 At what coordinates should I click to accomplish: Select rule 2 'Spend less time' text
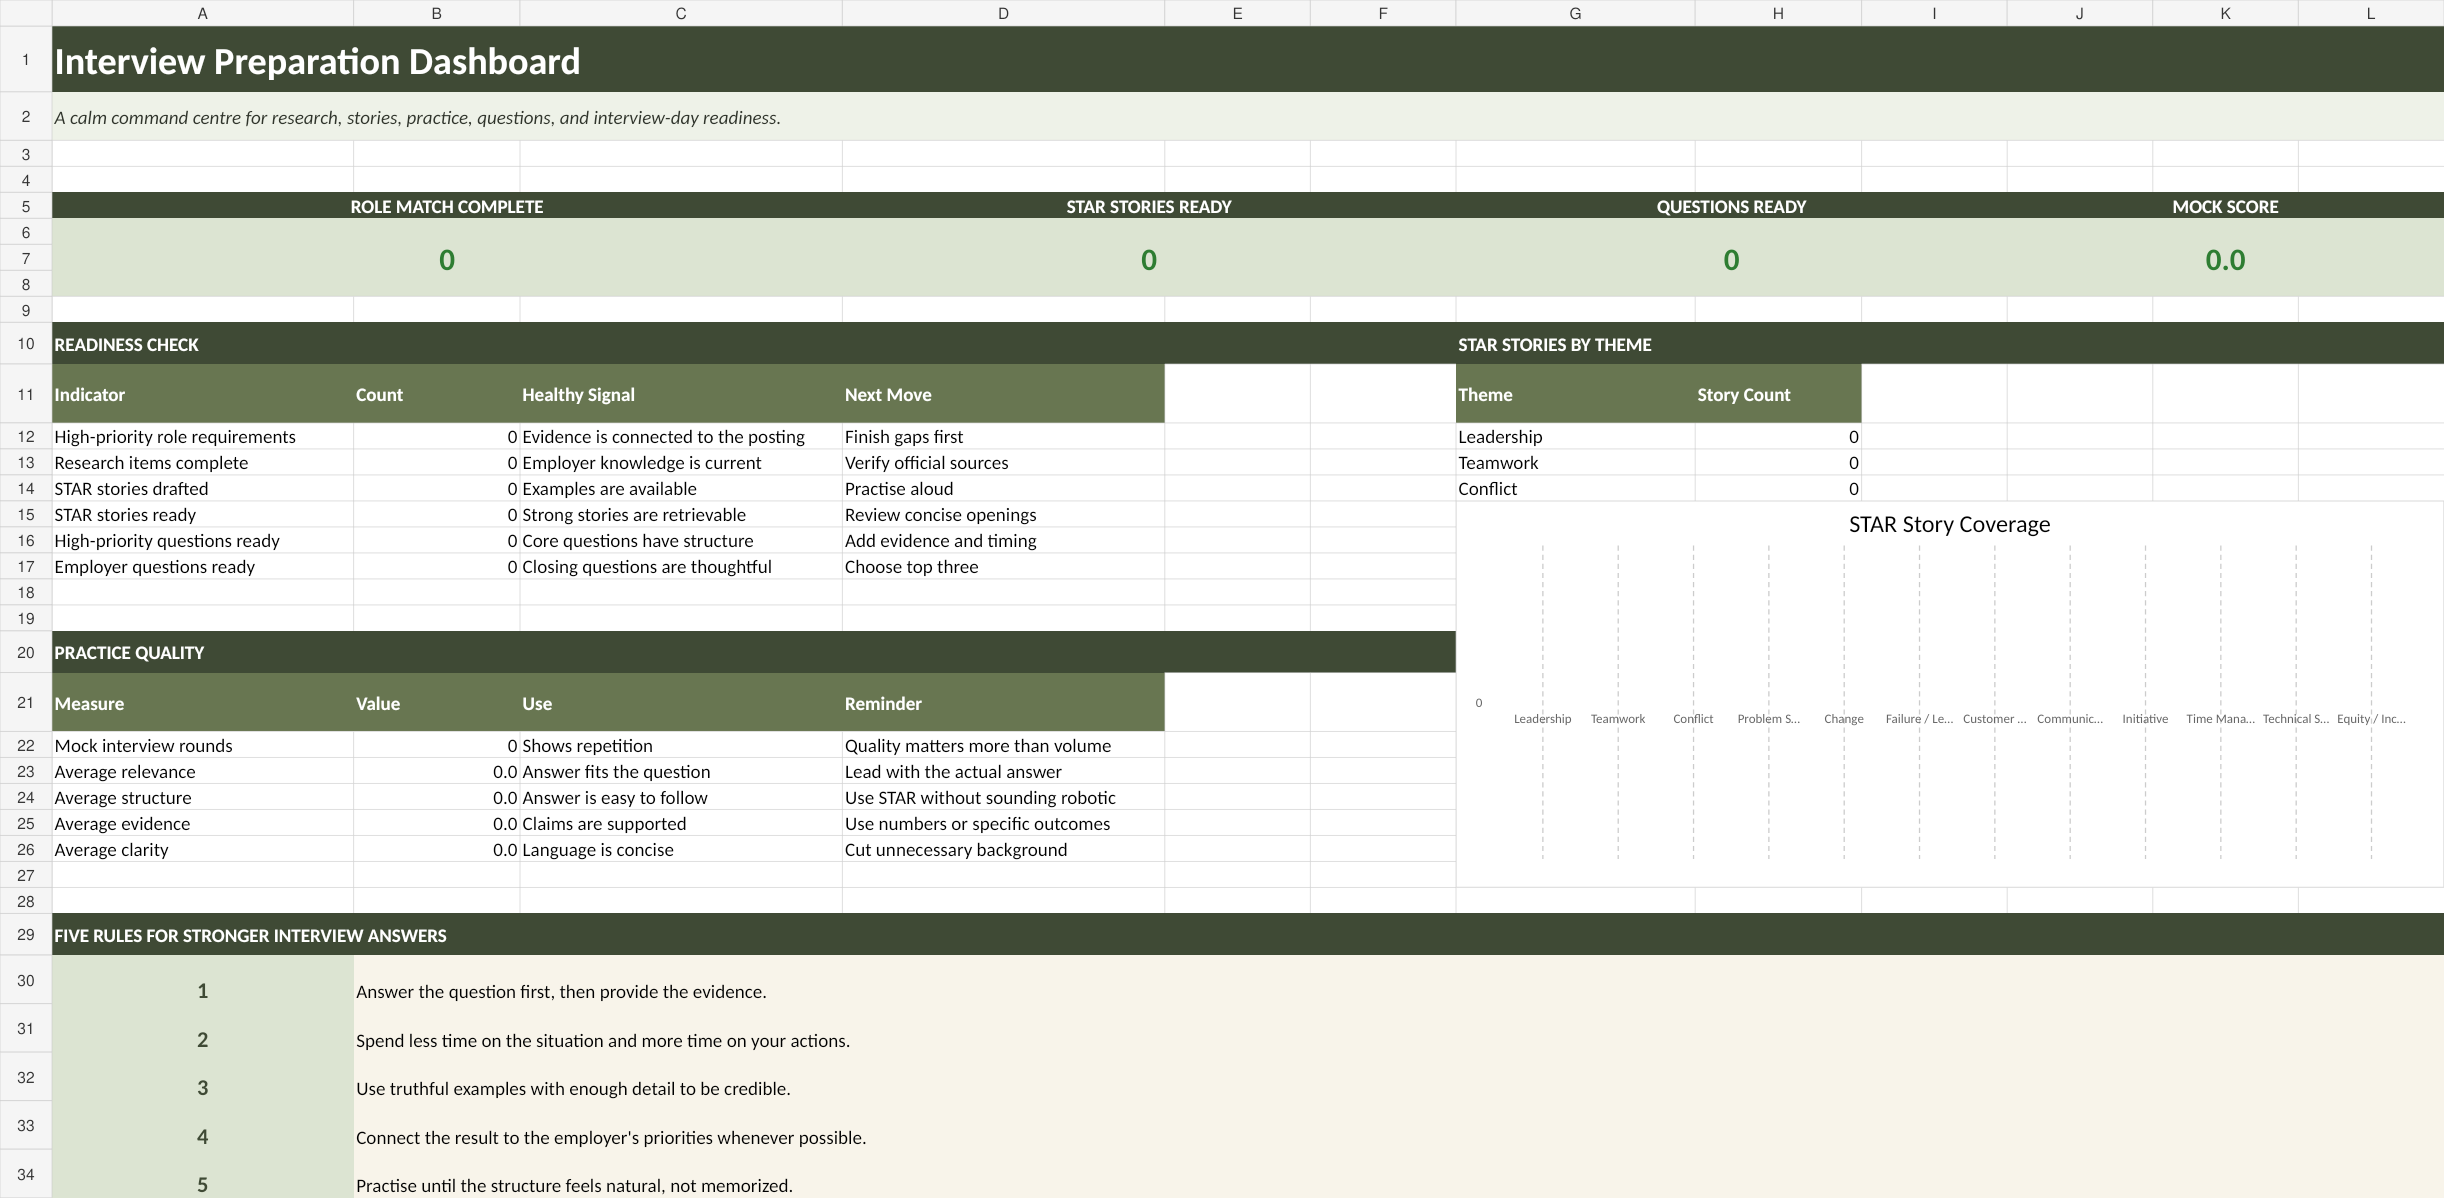pos(603,1041)
